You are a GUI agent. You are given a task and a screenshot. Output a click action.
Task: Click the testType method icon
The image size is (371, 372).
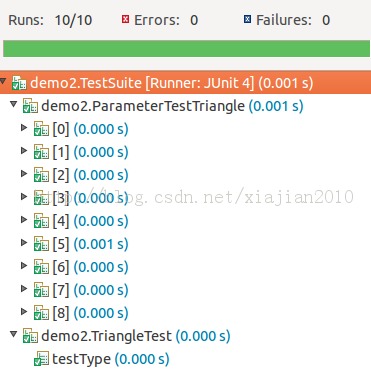41,359
